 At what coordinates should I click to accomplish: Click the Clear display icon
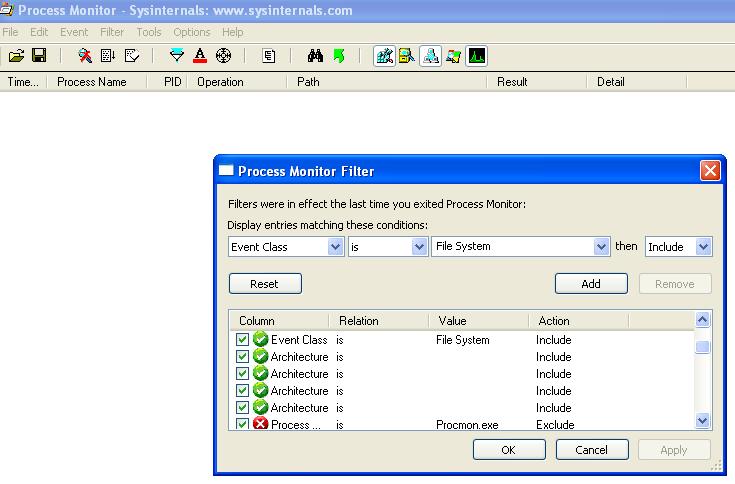[132, 56]
